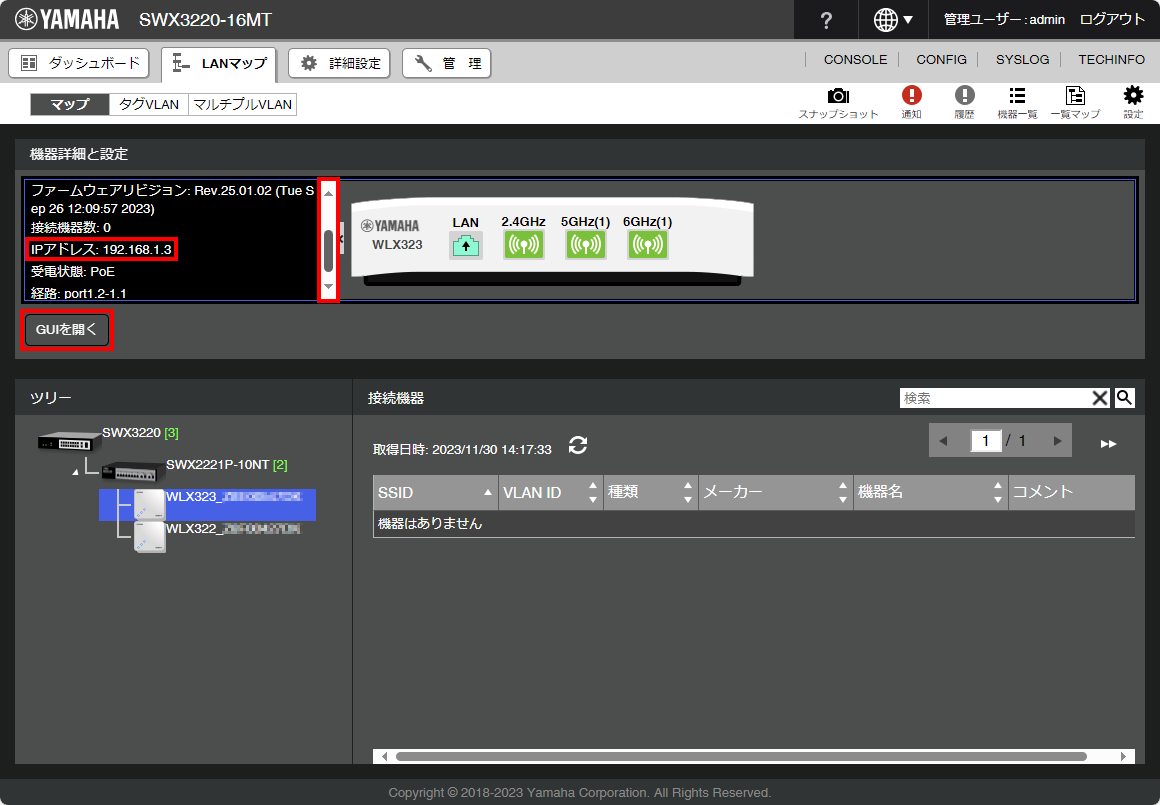Click the help question mark icon

pyautogui.click(x=826, y=20)
